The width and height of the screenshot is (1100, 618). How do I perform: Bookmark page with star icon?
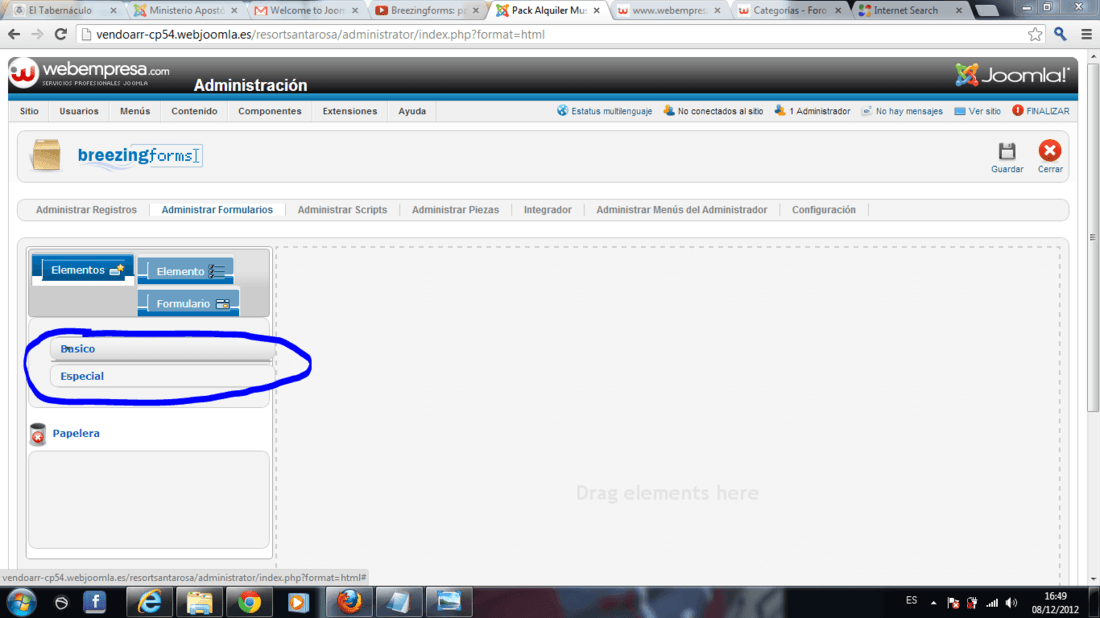point(1035,34)
